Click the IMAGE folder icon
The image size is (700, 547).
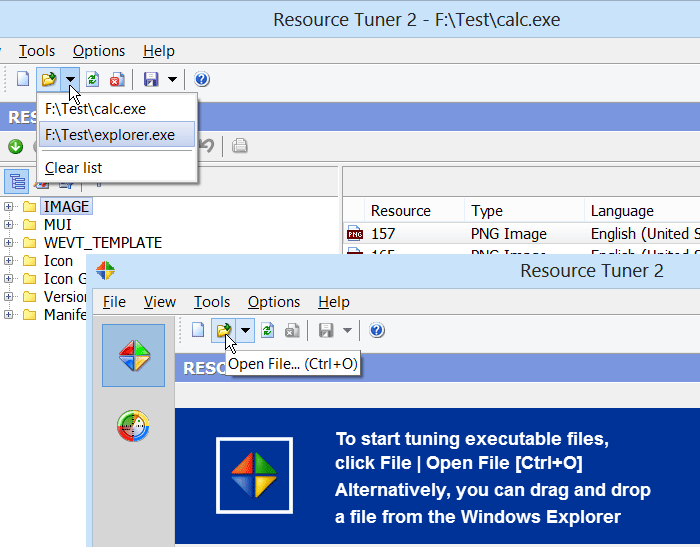(29, 207)
